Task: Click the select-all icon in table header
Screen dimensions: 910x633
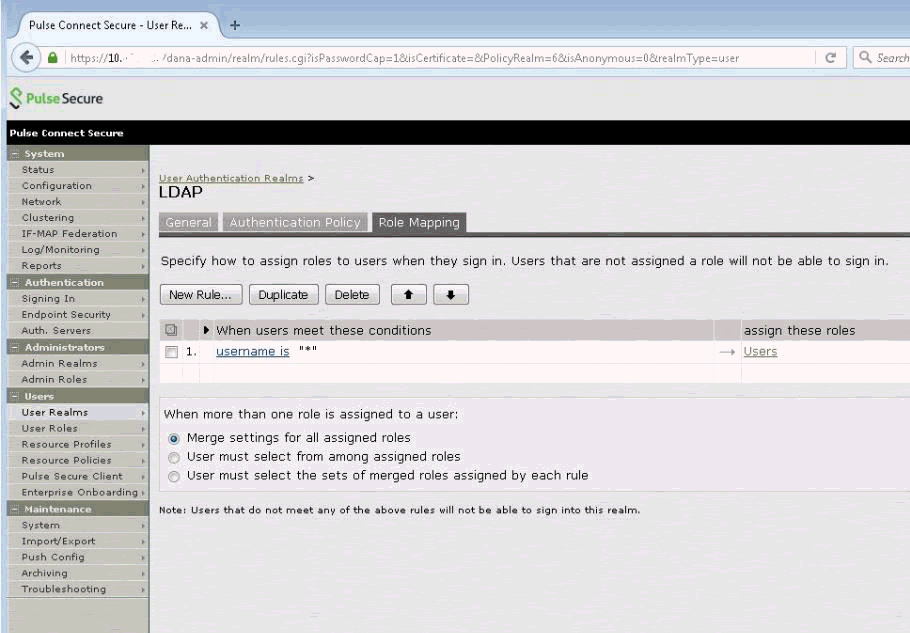Action: pyautogui.click(x=171, y=330)
